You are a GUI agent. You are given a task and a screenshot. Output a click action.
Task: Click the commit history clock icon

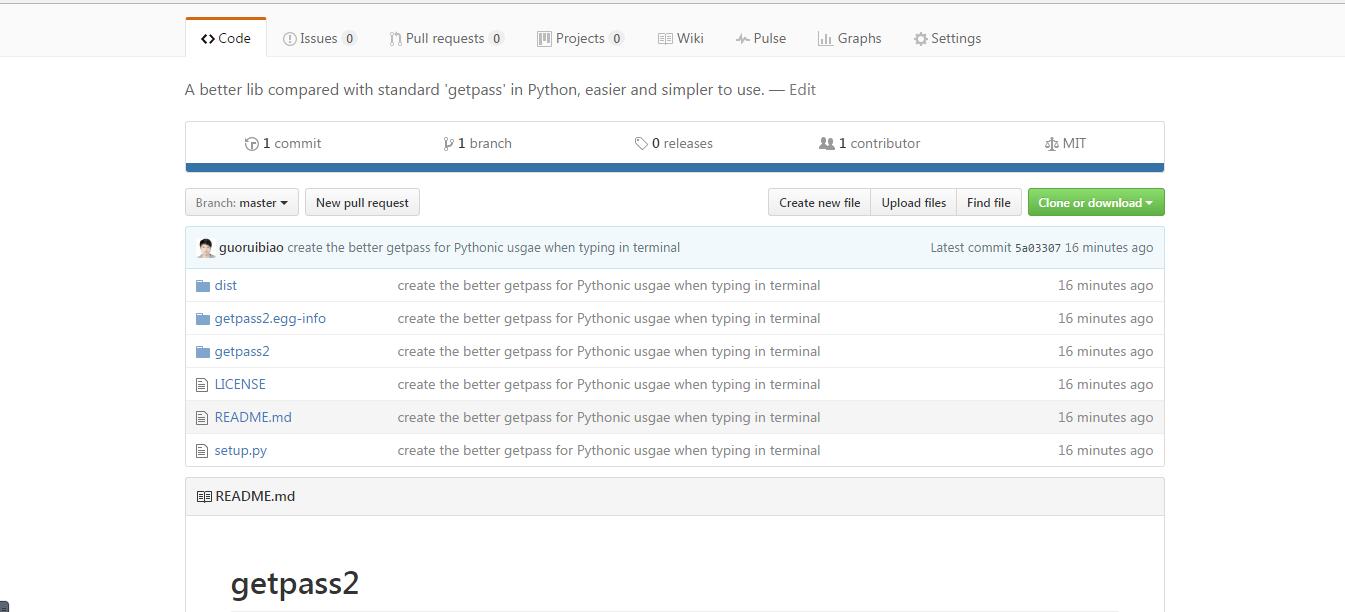click(252, 144)
